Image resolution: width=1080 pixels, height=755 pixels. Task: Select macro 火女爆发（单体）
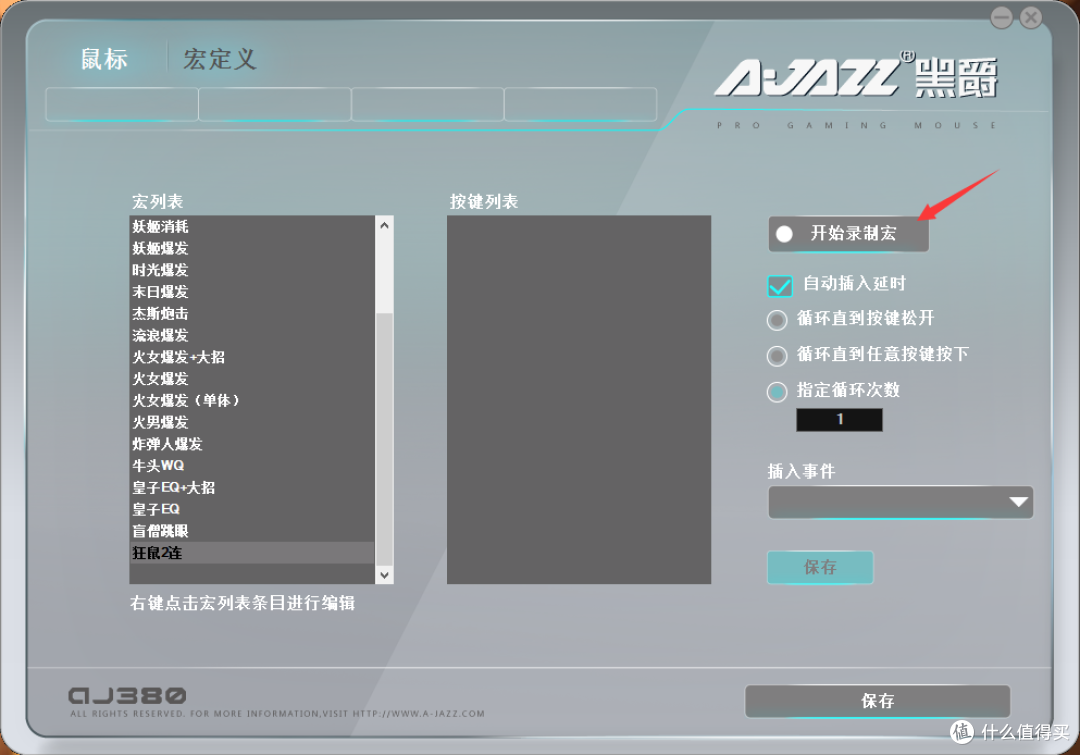252,400
